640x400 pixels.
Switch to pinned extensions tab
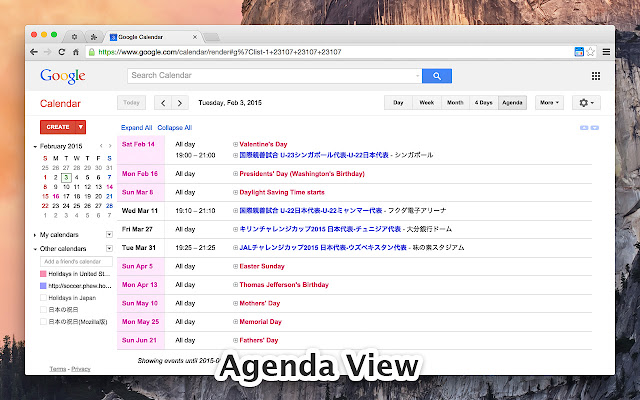[94, 37]
